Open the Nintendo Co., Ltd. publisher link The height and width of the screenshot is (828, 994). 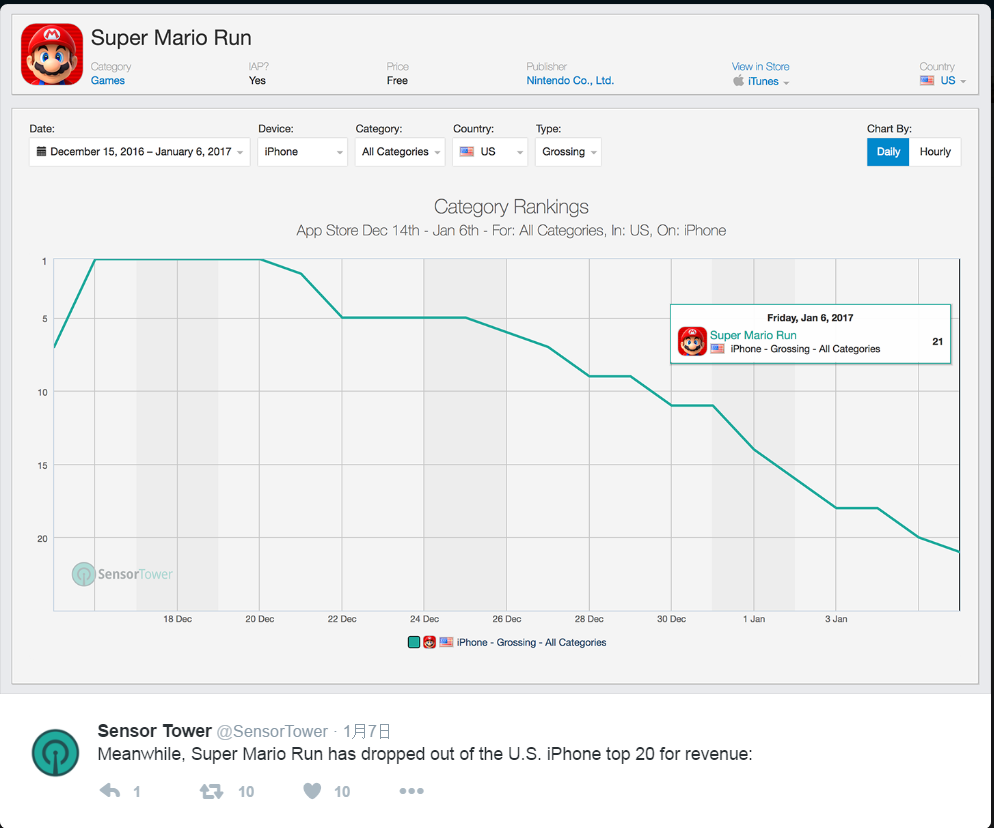pyautogui.click(x=570, y=81)
